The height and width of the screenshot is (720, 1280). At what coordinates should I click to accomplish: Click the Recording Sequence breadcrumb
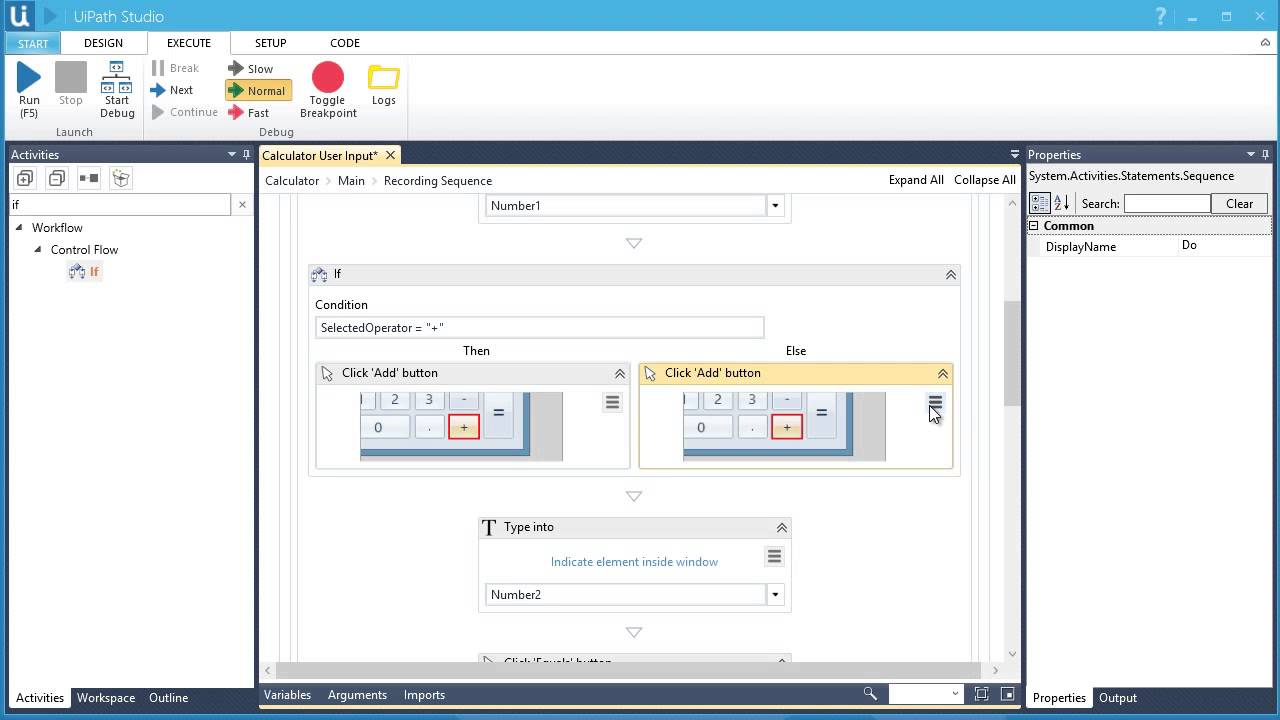[438, 181]
